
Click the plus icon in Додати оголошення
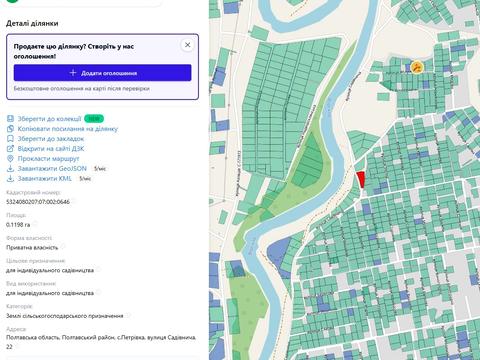[73, 73]
